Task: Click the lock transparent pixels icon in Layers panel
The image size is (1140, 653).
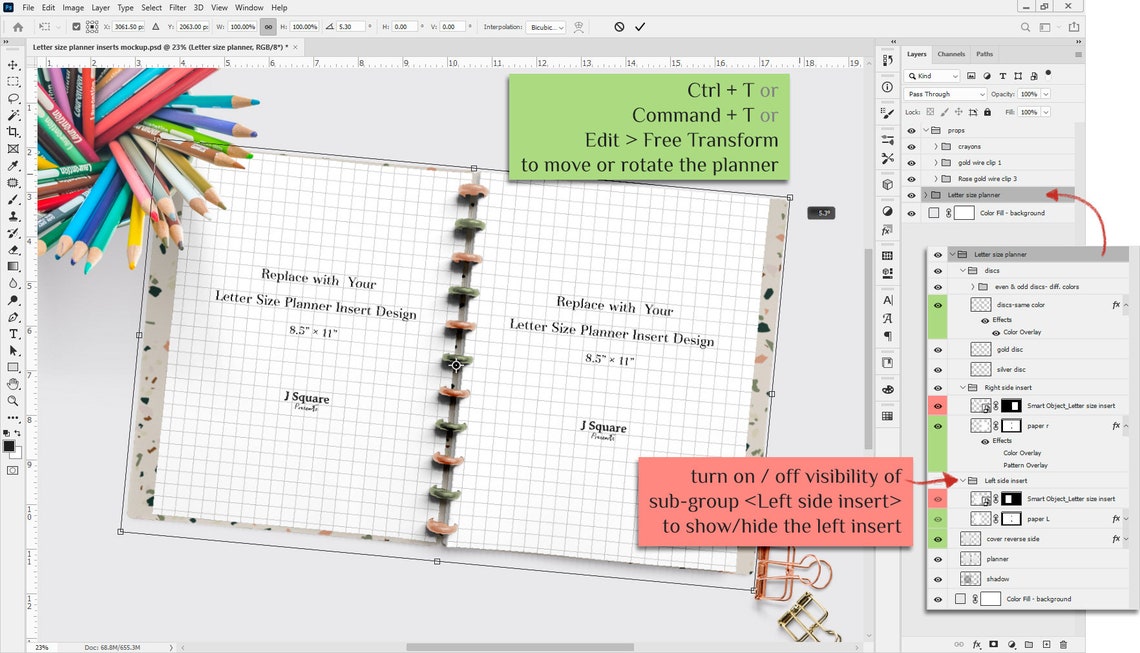Action: (930, 112)
